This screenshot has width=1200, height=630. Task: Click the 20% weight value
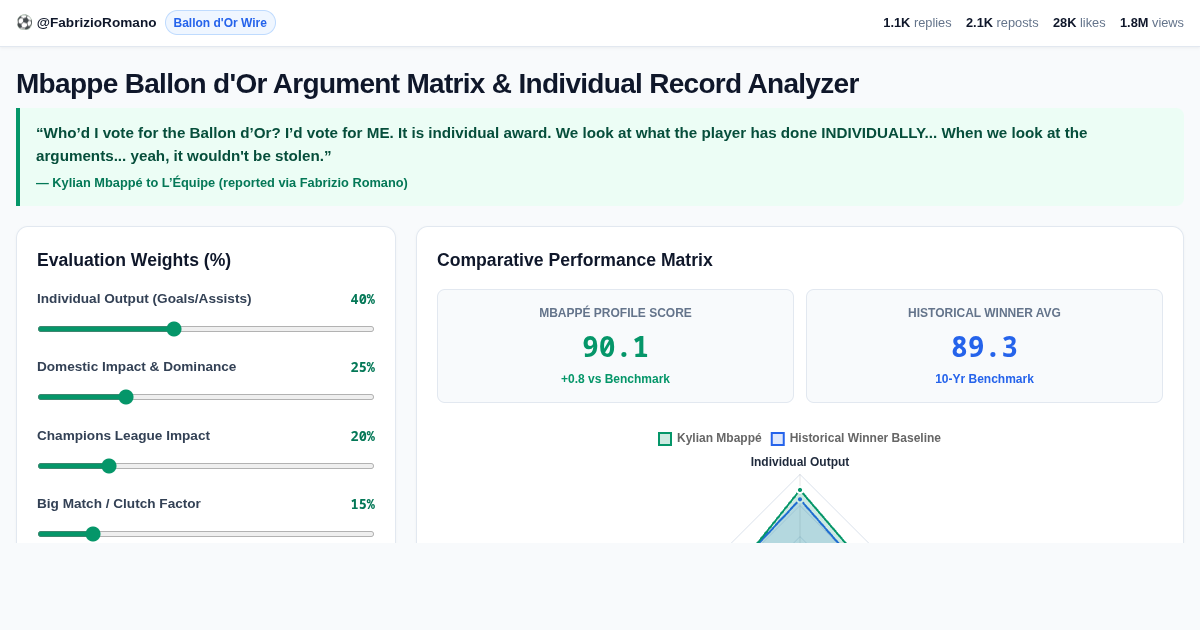click(x=362, y=436)
